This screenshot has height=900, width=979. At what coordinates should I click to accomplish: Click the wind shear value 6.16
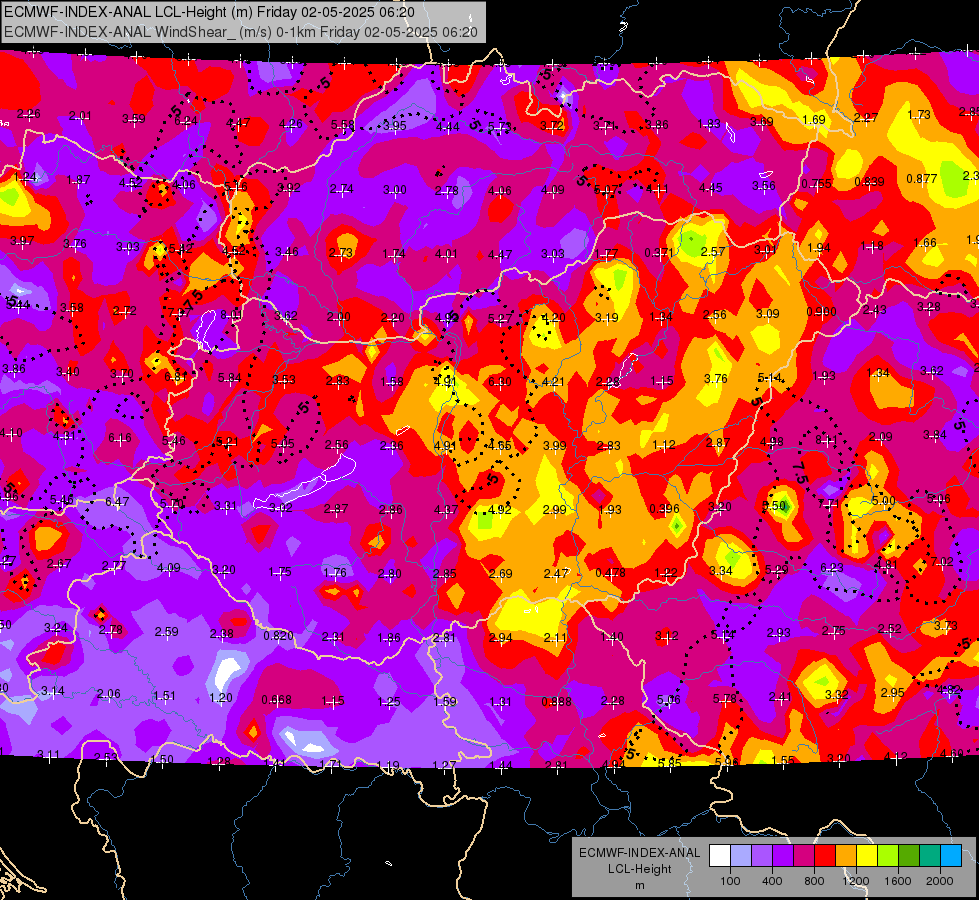coord(120,438)
